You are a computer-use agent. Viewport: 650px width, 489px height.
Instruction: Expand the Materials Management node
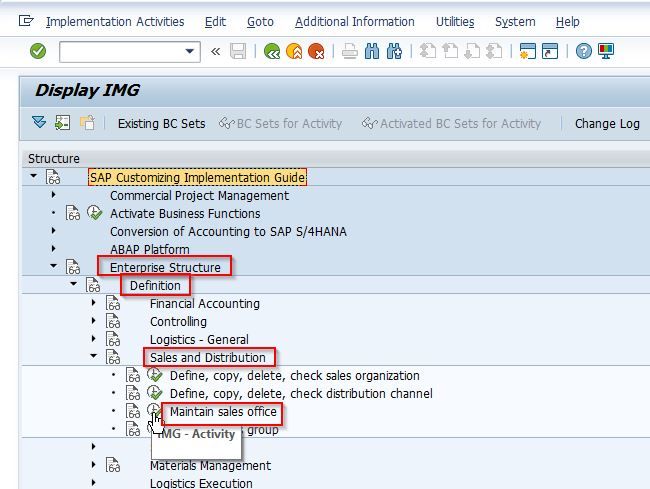tap(94, 465)
